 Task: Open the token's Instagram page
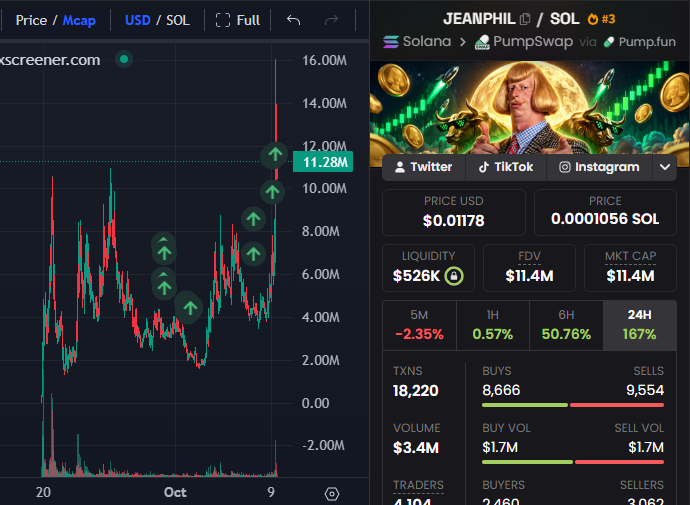(x=599, y=167)
